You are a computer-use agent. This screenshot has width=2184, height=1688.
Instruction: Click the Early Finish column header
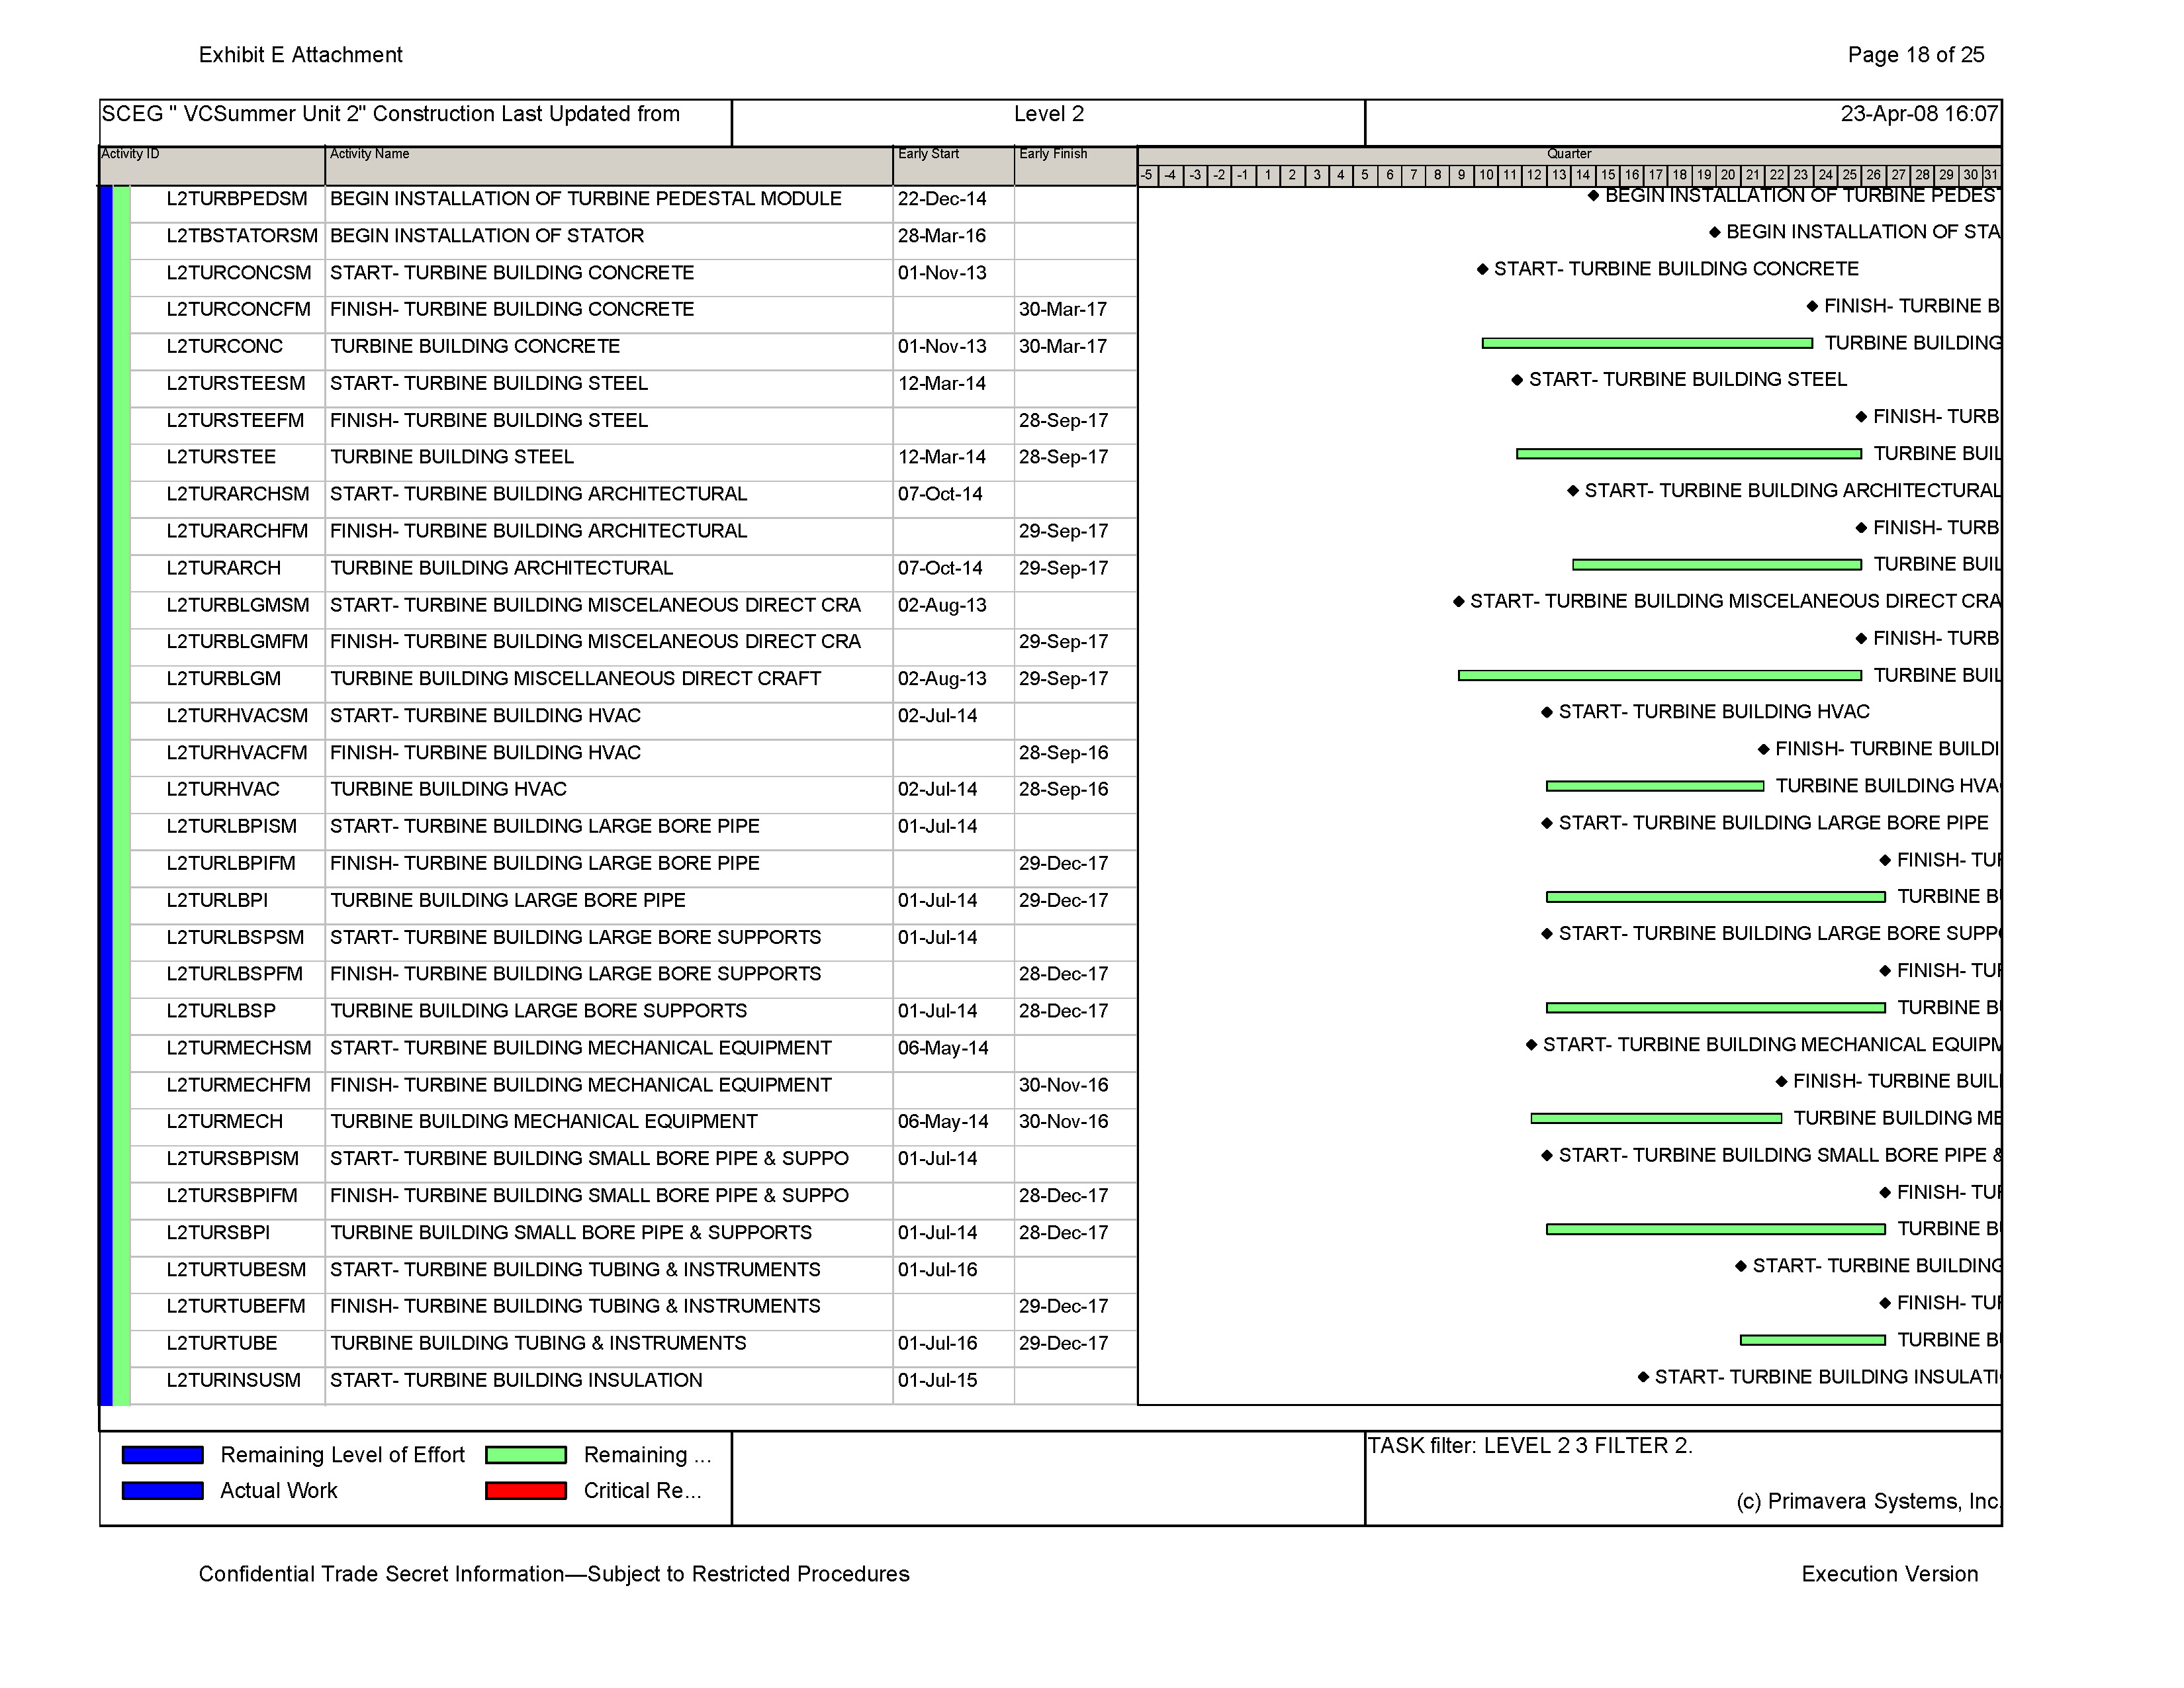[x=1076, y=165]
